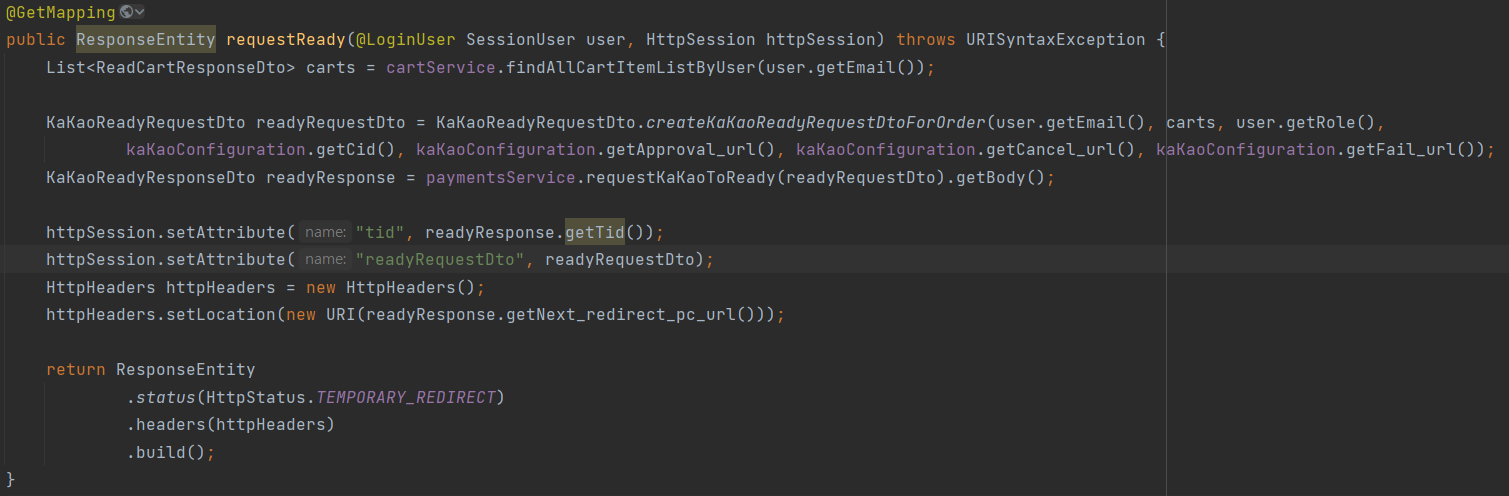Click the new HttpHeaders() constructor call

[x=391, y=288]
